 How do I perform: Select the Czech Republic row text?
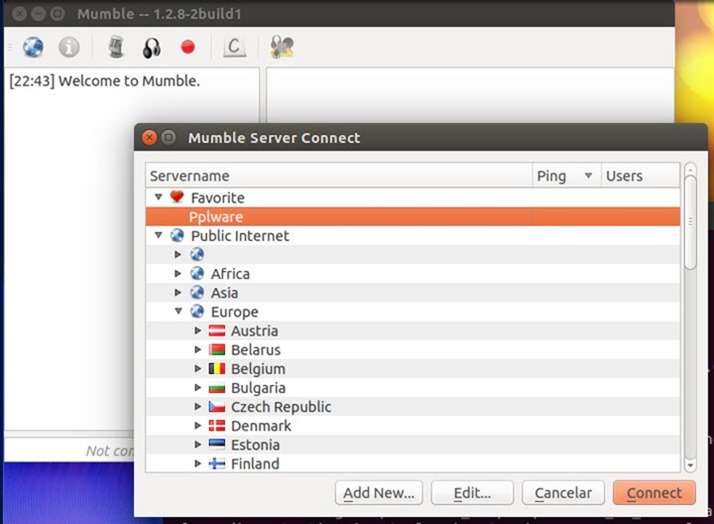coord(281,407)
